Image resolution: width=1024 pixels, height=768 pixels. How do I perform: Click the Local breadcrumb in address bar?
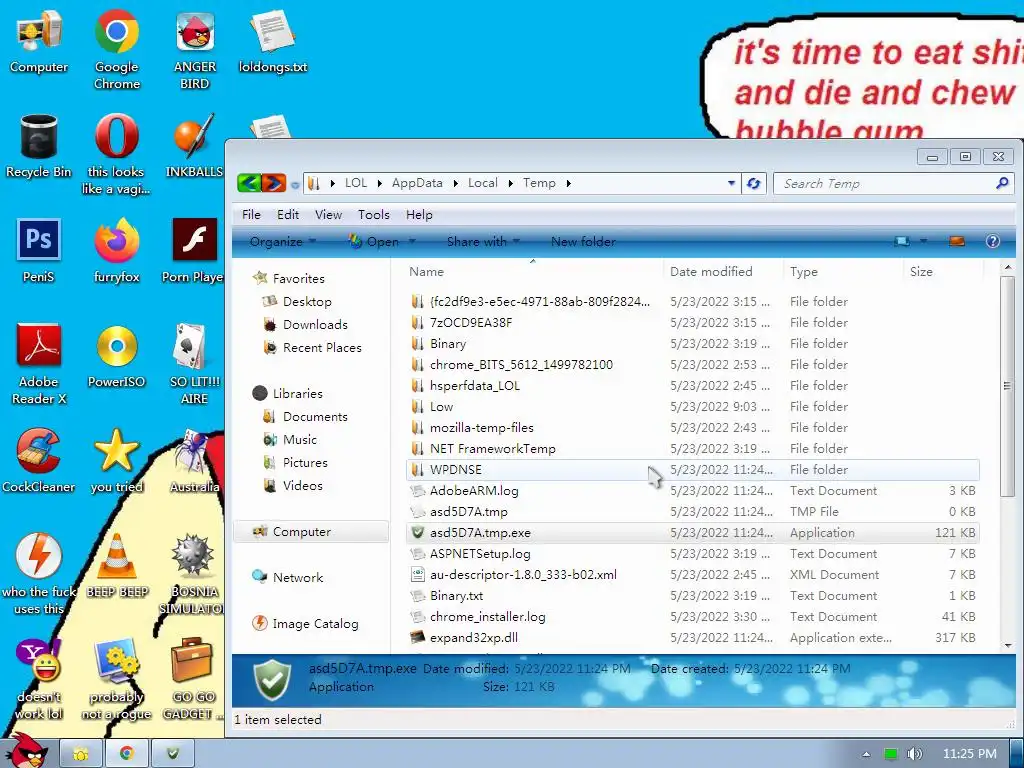[483, 184]
